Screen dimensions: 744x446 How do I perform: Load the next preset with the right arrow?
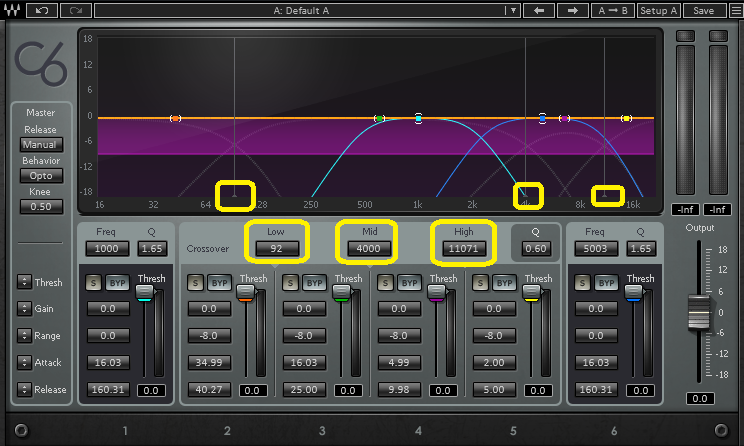point(572,10)
